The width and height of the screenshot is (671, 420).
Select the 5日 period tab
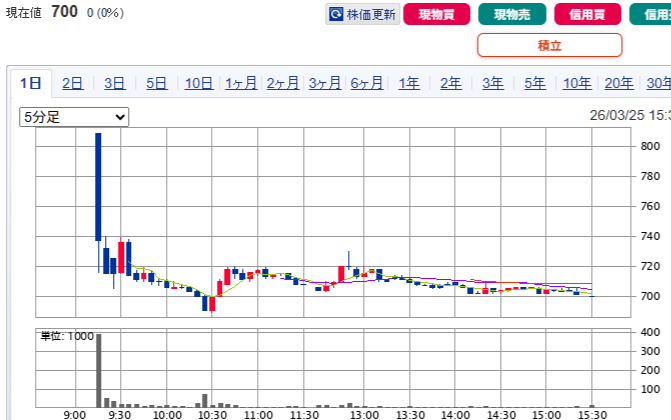click(x=156, y=84)
